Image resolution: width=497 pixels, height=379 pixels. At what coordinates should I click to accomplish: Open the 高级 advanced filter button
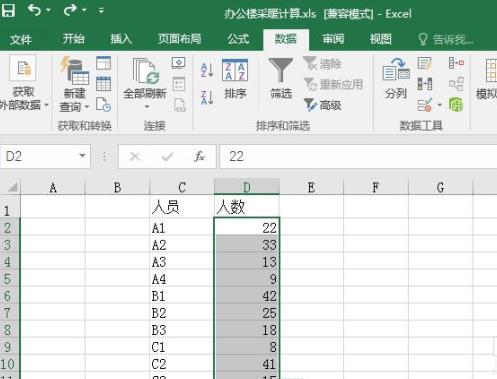[323, 105]
